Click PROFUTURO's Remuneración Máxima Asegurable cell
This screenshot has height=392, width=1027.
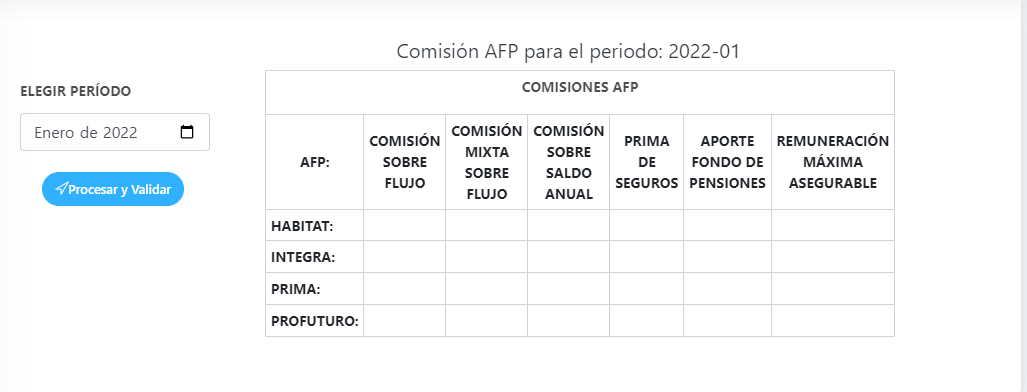832,321
